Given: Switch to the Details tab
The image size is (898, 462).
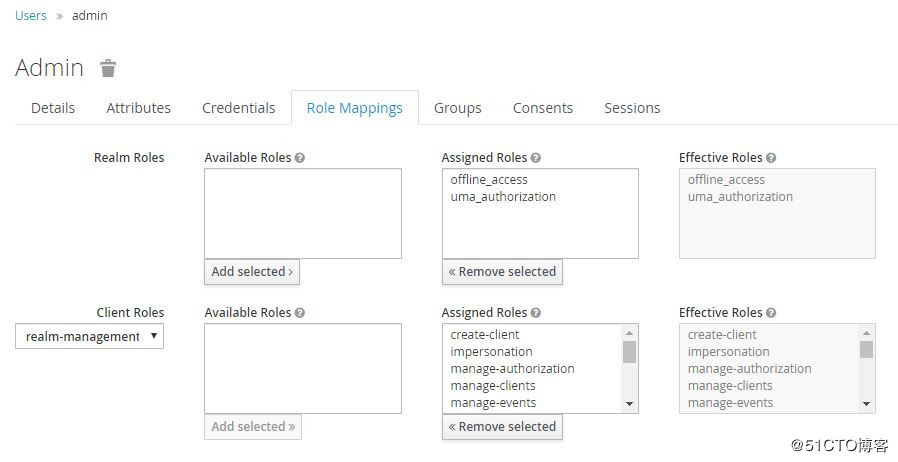Looking at the screenshot, I should 53,108.
